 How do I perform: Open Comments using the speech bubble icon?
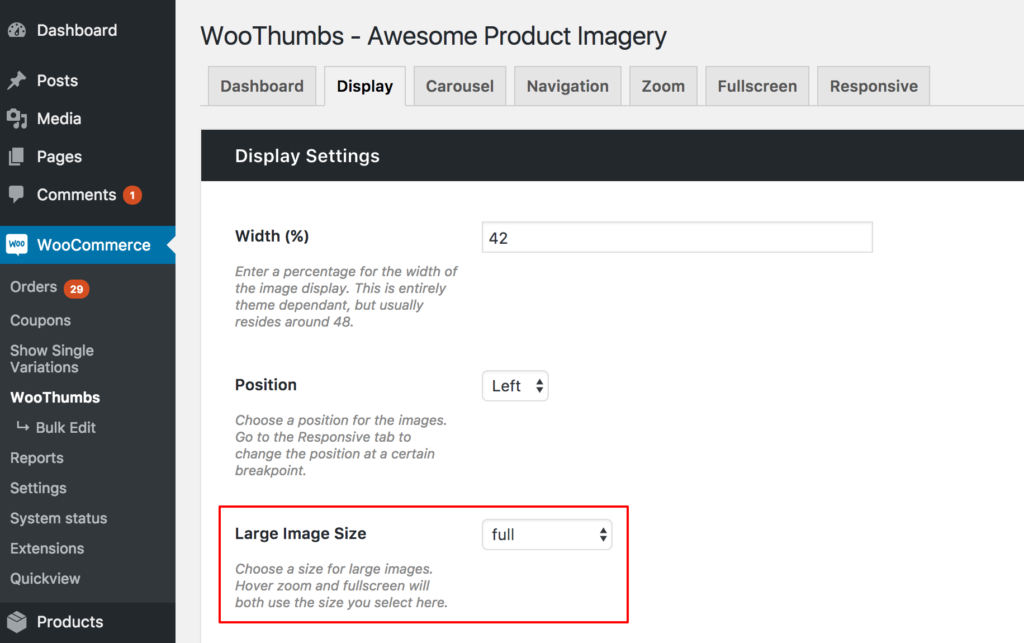[x=18, y=195]
